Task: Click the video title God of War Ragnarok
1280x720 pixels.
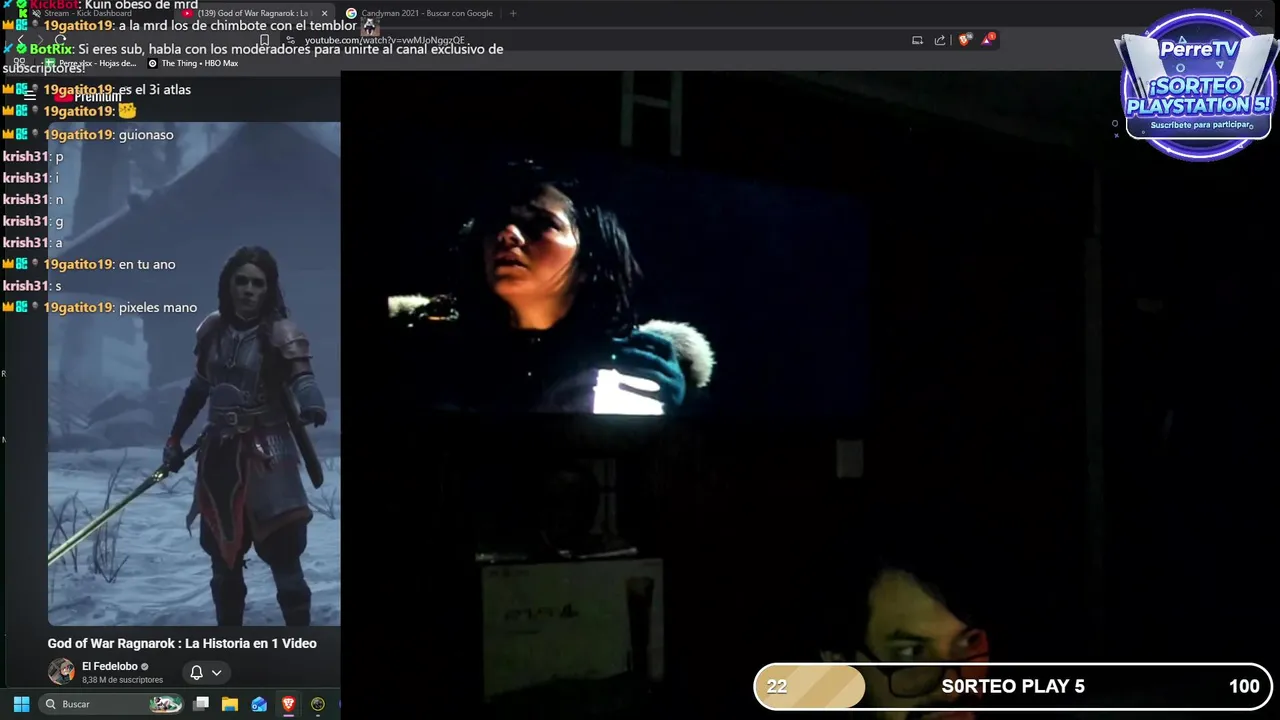Action: click(x=182, y=643)
